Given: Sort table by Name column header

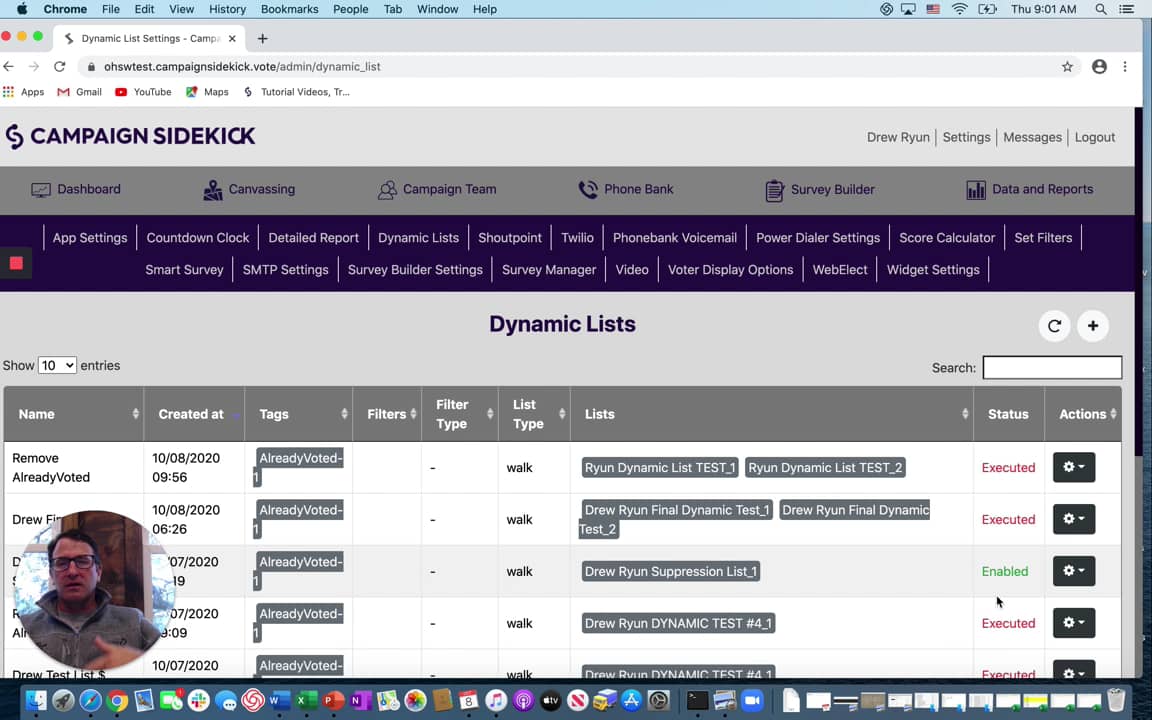Looking at the screenshot, I should coord(37,414).
